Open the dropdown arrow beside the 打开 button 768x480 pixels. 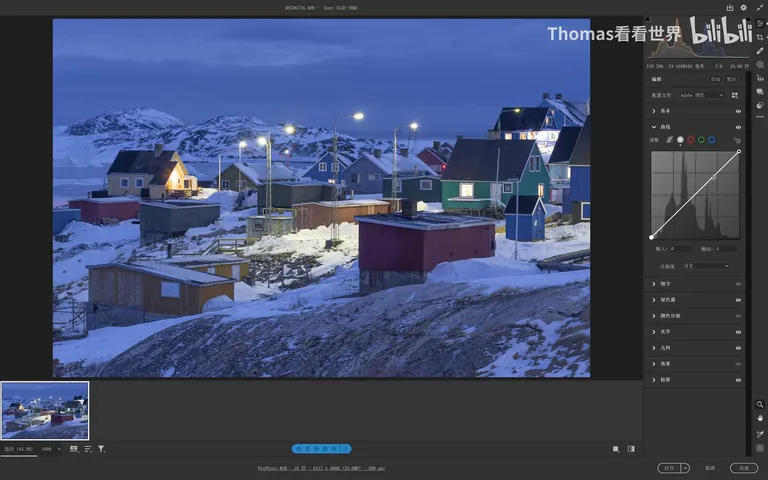(x=685, y=468)
